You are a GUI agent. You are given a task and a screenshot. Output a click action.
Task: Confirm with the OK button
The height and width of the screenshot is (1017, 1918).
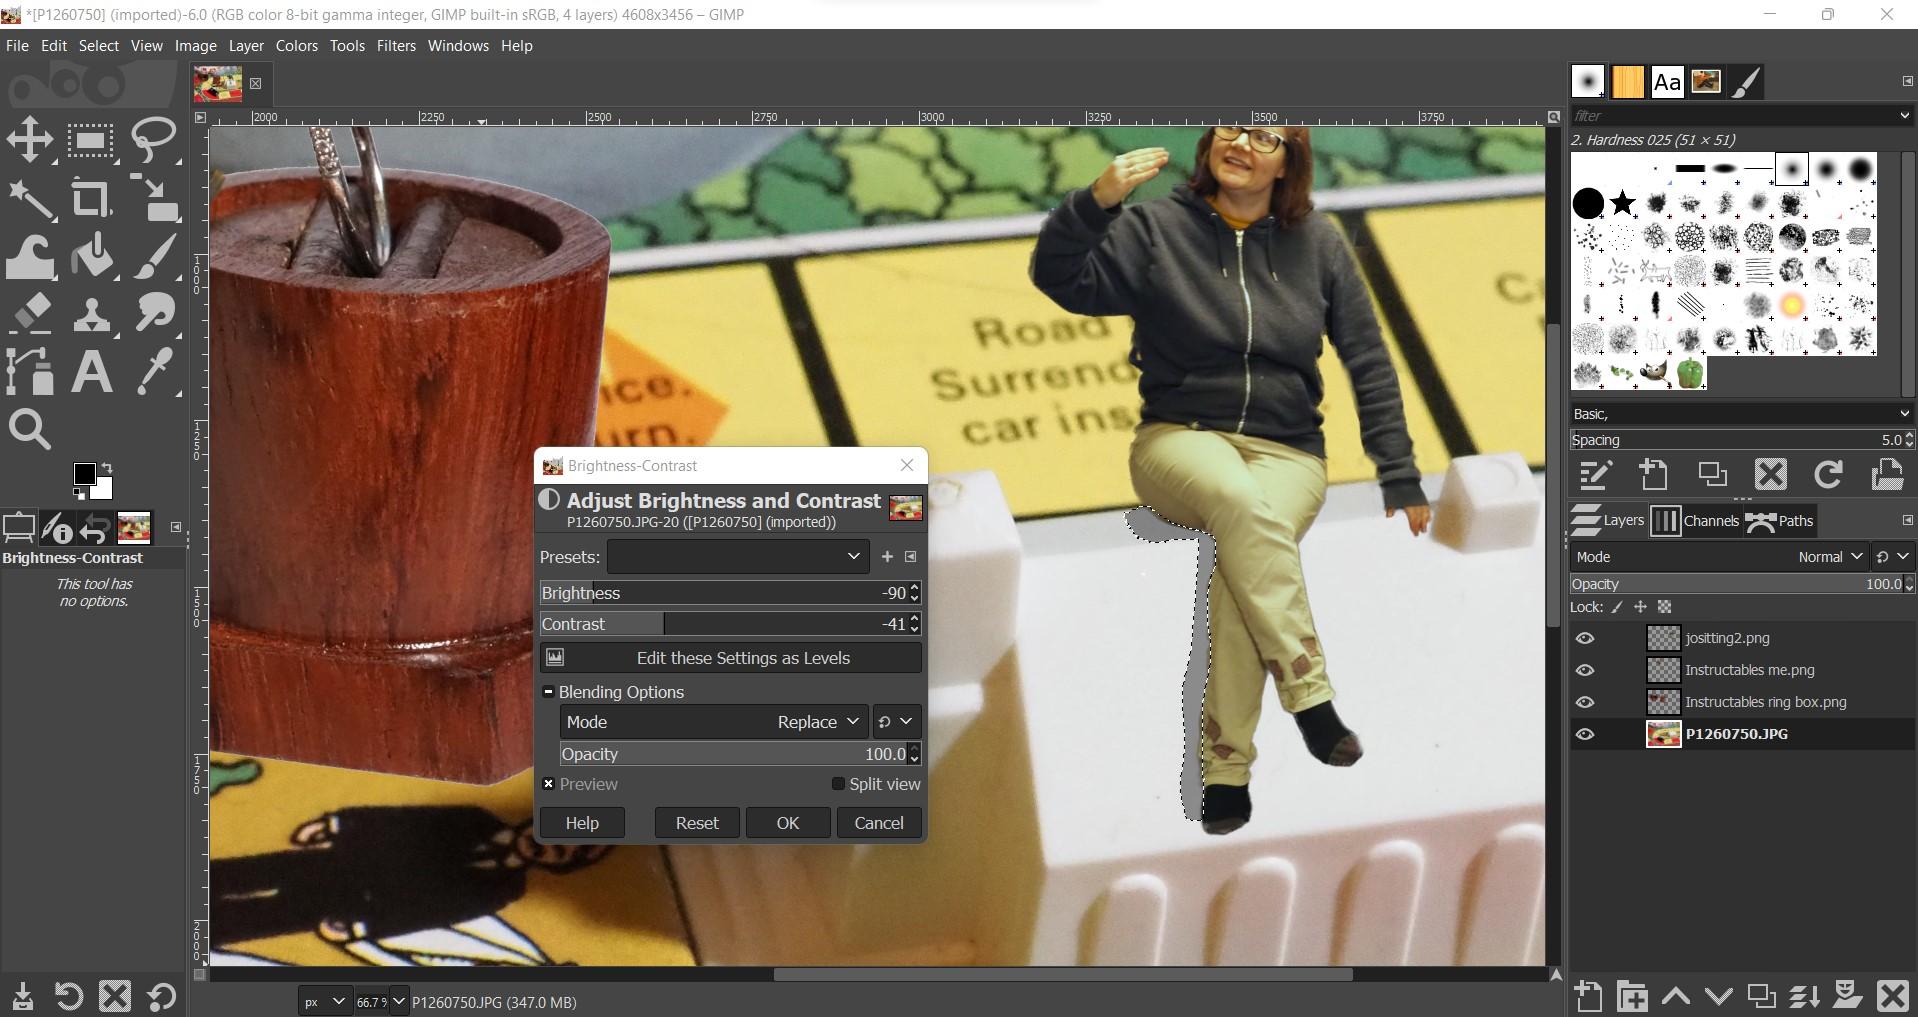[787, 822]
